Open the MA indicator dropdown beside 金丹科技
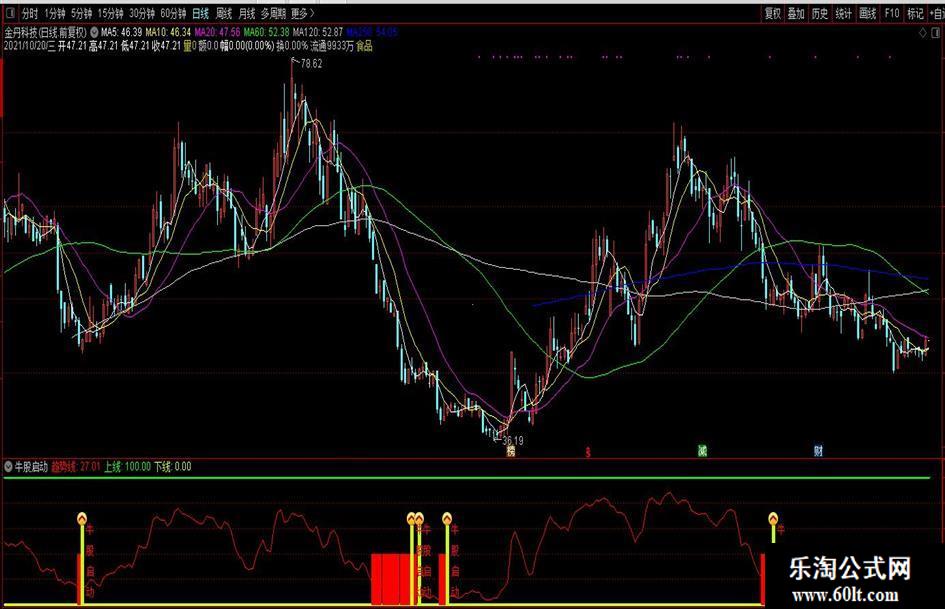 point(94,32)
